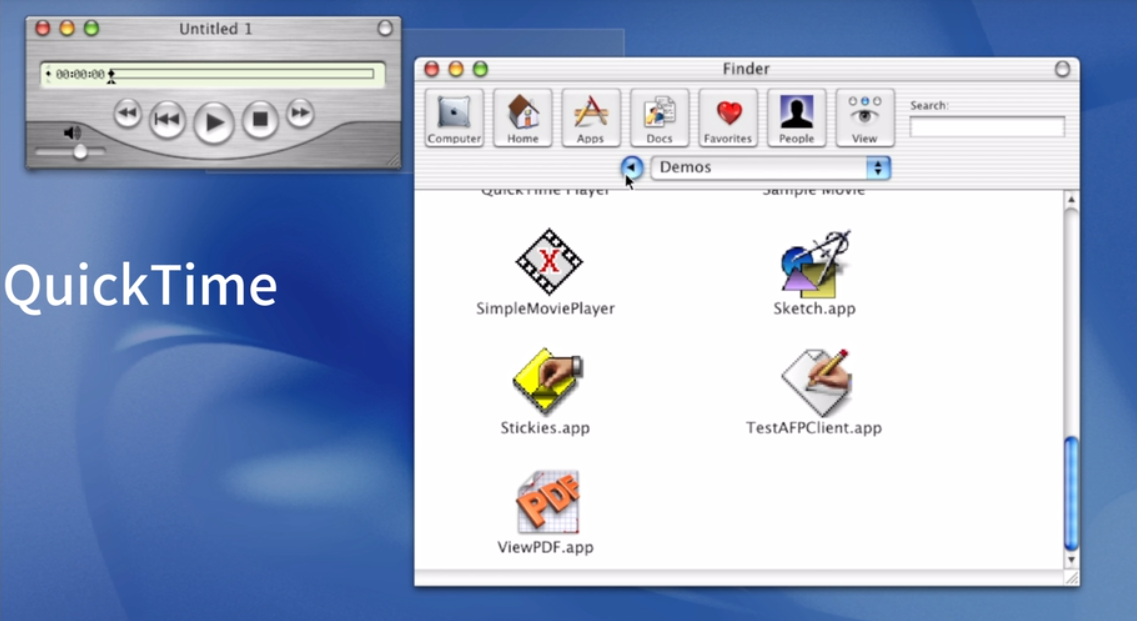Image resolution: width=1137 pixels, height=621 pixels.
Task: Open People from the Finder toolbar
Action: pos(796,118)
